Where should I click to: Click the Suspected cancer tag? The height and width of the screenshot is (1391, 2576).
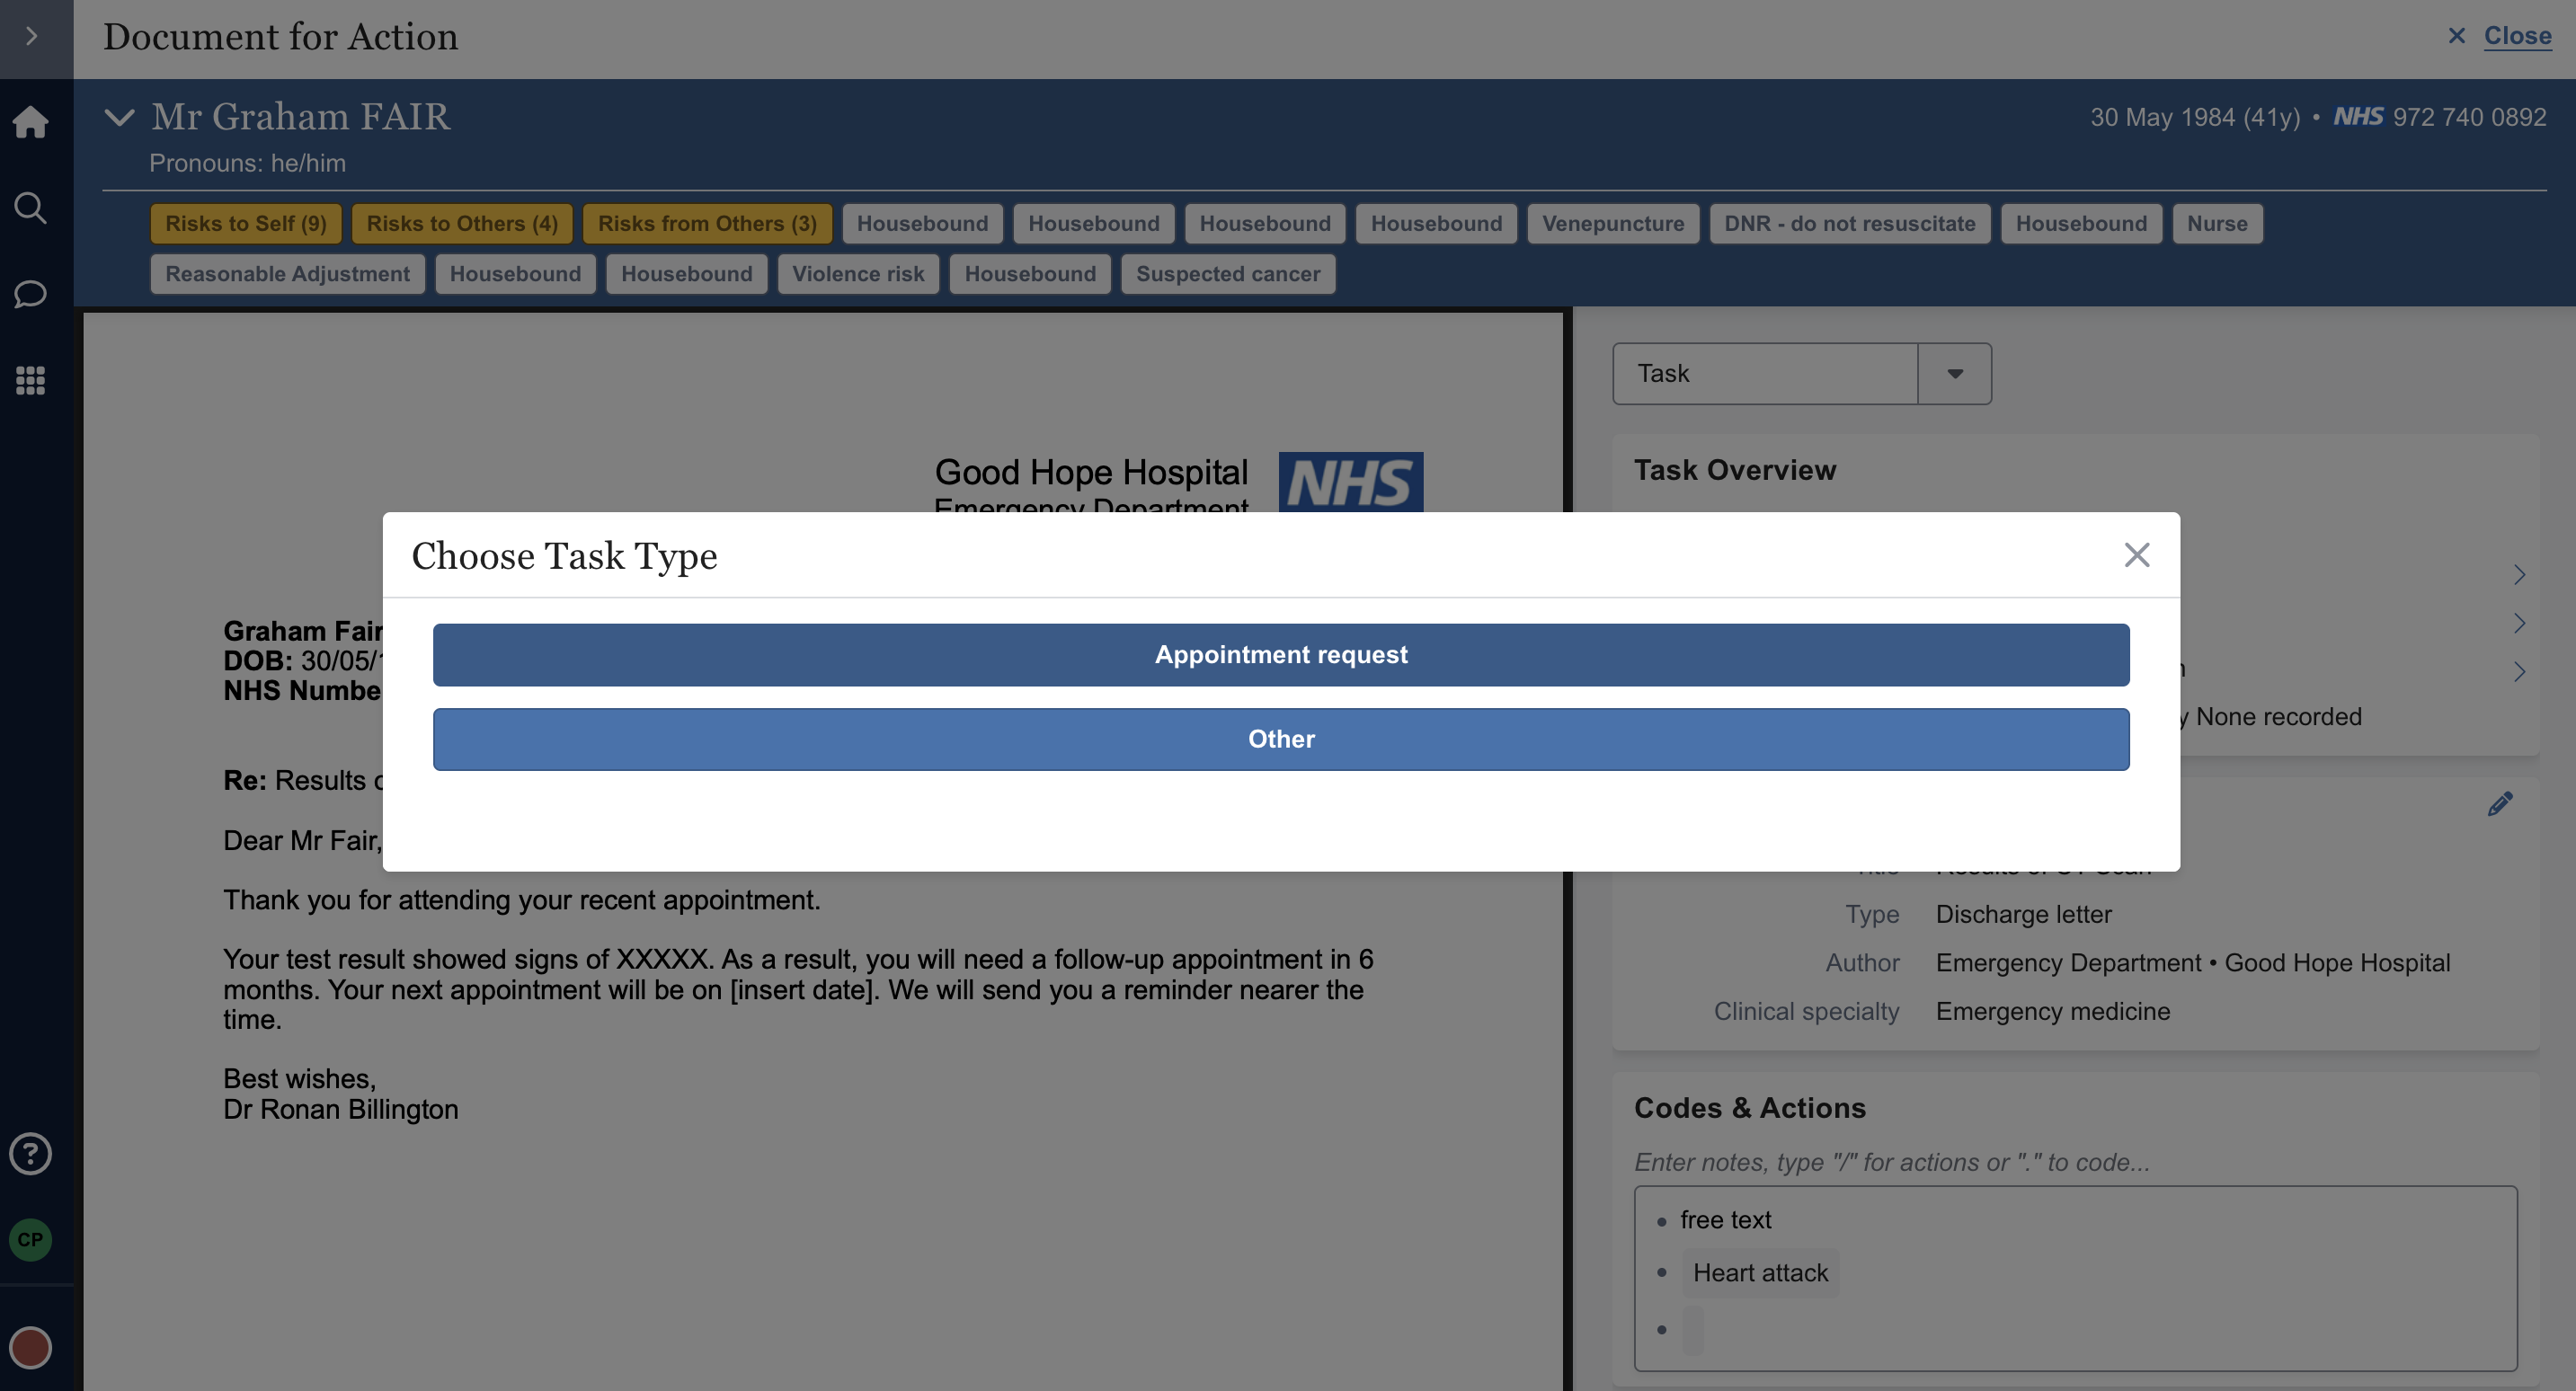tap(1227, 274)
